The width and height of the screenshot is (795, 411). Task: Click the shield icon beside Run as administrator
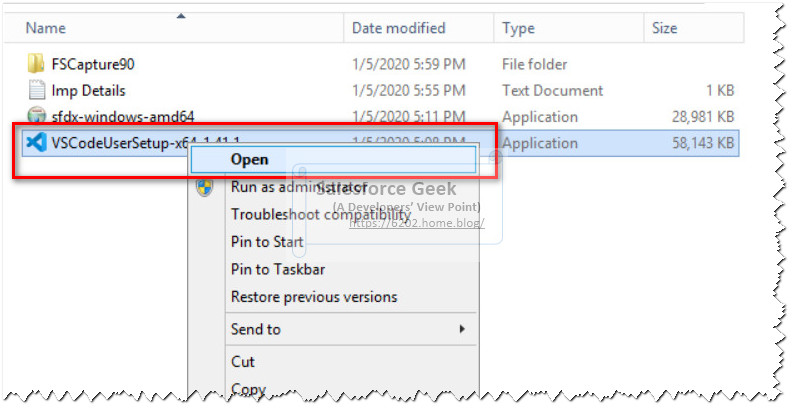click(204, 187)
